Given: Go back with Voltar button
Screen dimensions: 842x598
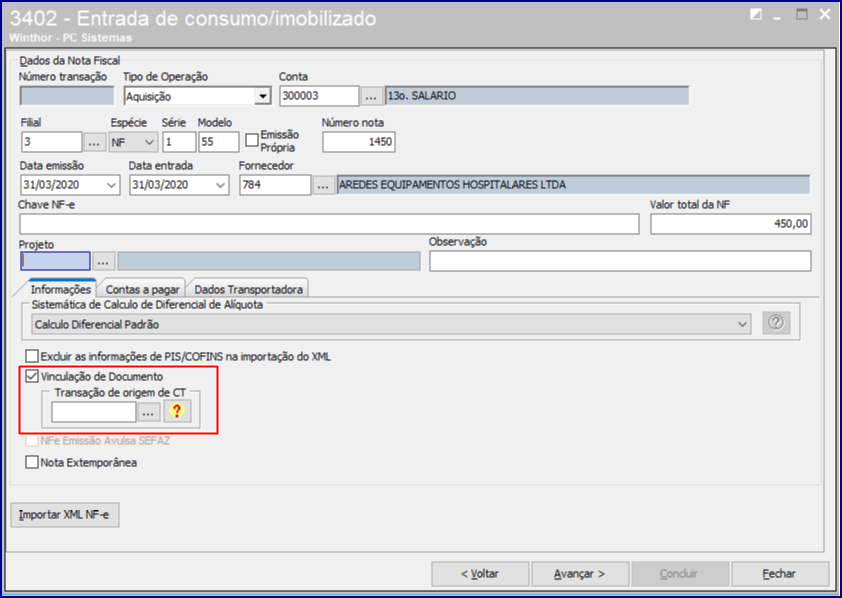Looking at the screenshot, I should tap(480, 574).
